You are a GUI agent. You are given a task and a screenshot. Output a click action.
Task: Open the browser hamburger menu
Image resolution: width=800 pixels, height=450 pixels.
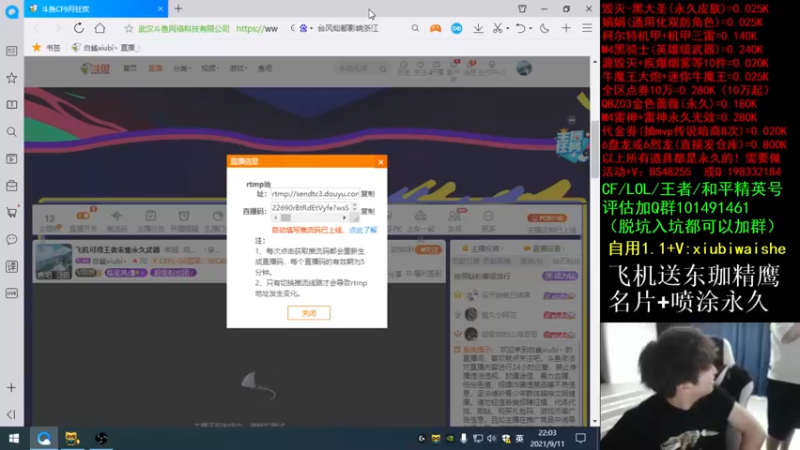587,29
